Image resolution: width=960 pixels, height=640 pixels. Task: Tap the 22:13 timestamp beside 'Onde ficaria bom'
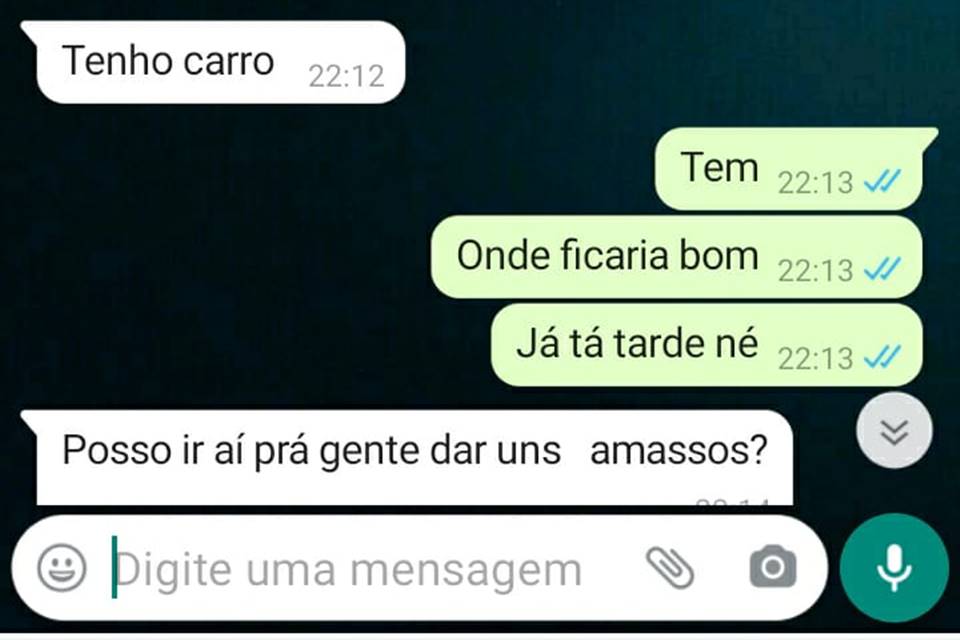[815, 270]
